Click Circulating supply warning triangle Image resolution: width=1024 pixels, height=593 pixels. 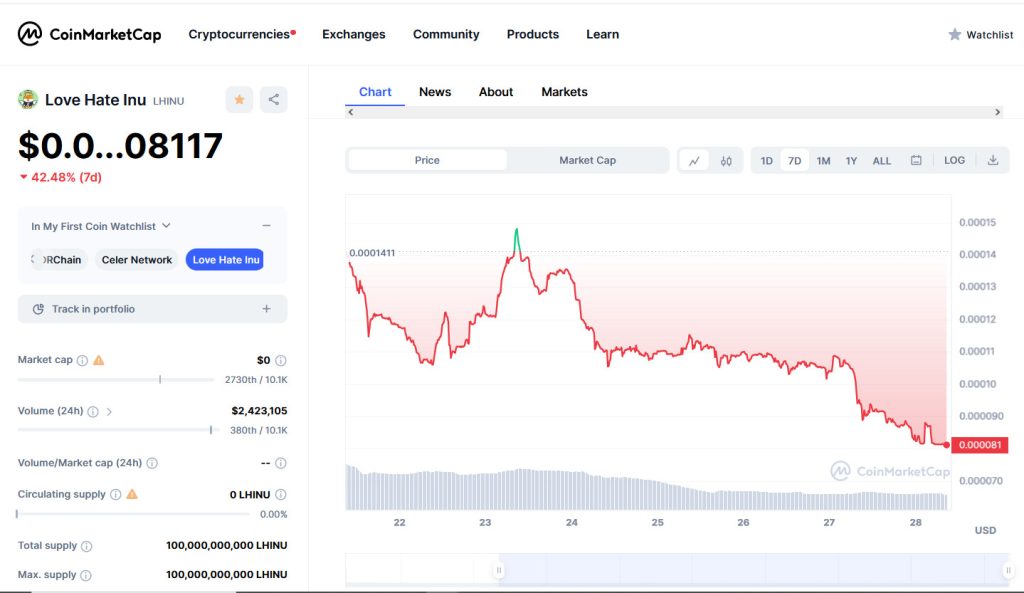point(132,494)
